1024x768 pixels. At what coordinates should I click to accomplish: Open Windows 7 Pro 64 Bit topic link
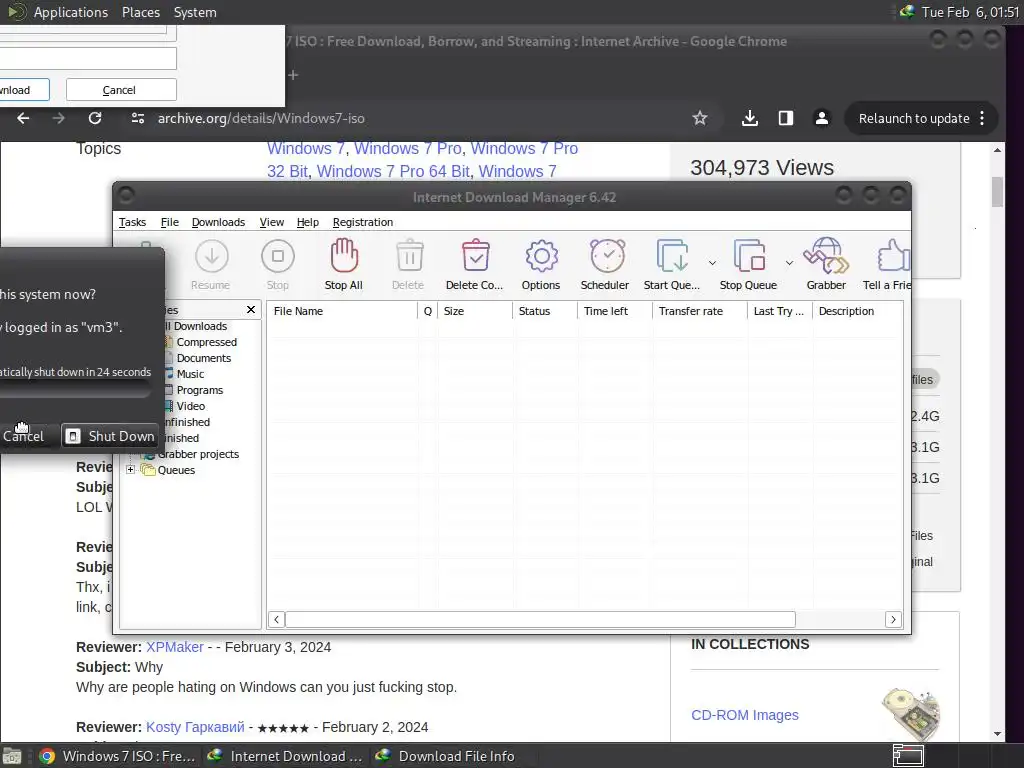[393, 171]
